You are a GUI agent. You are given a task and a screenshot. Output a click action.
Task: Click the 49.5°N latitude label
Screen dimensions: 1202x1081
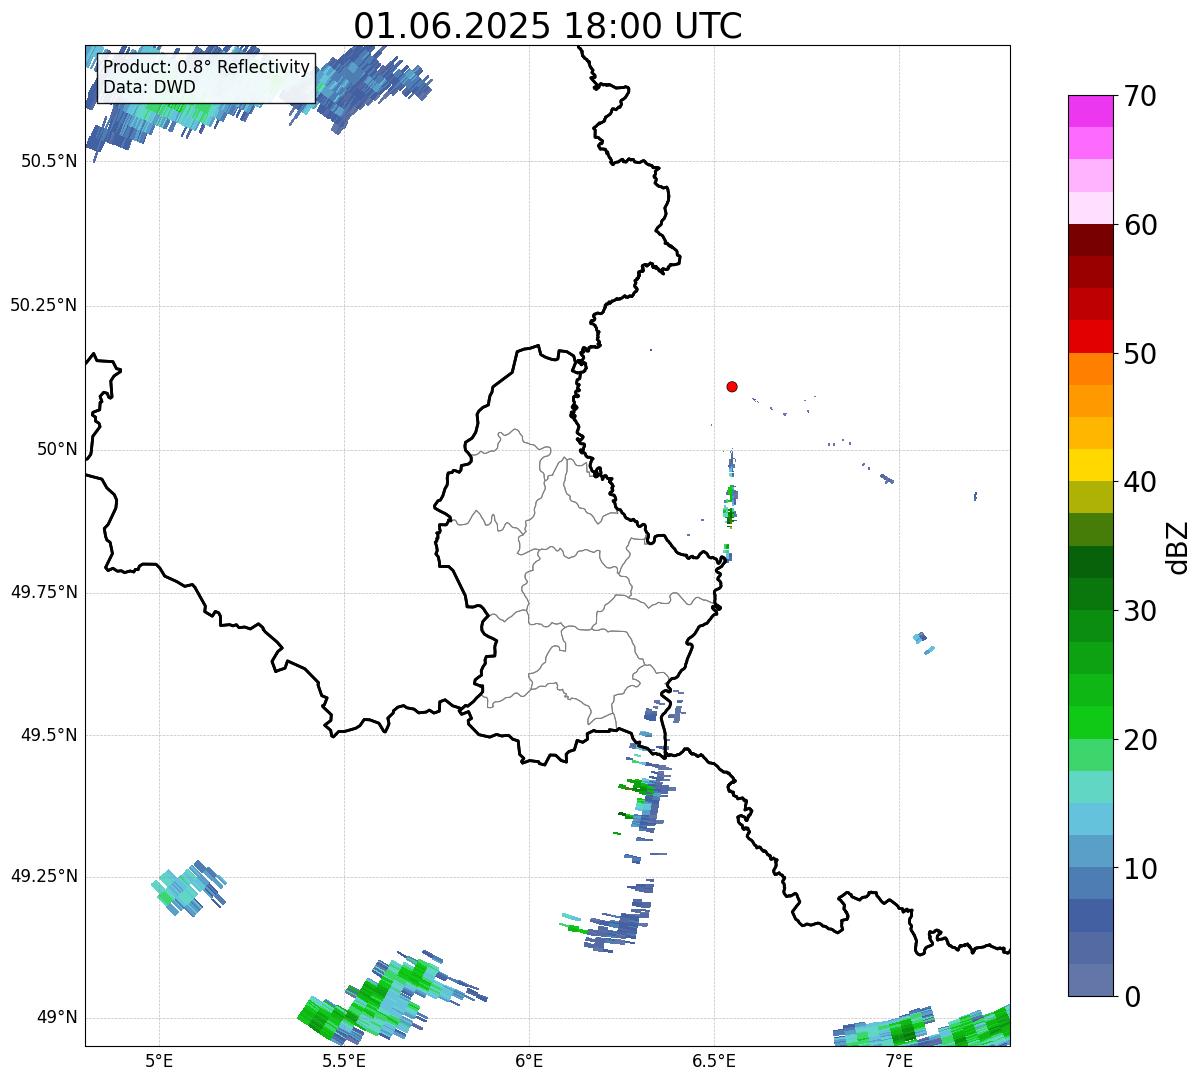coord(49,735)
